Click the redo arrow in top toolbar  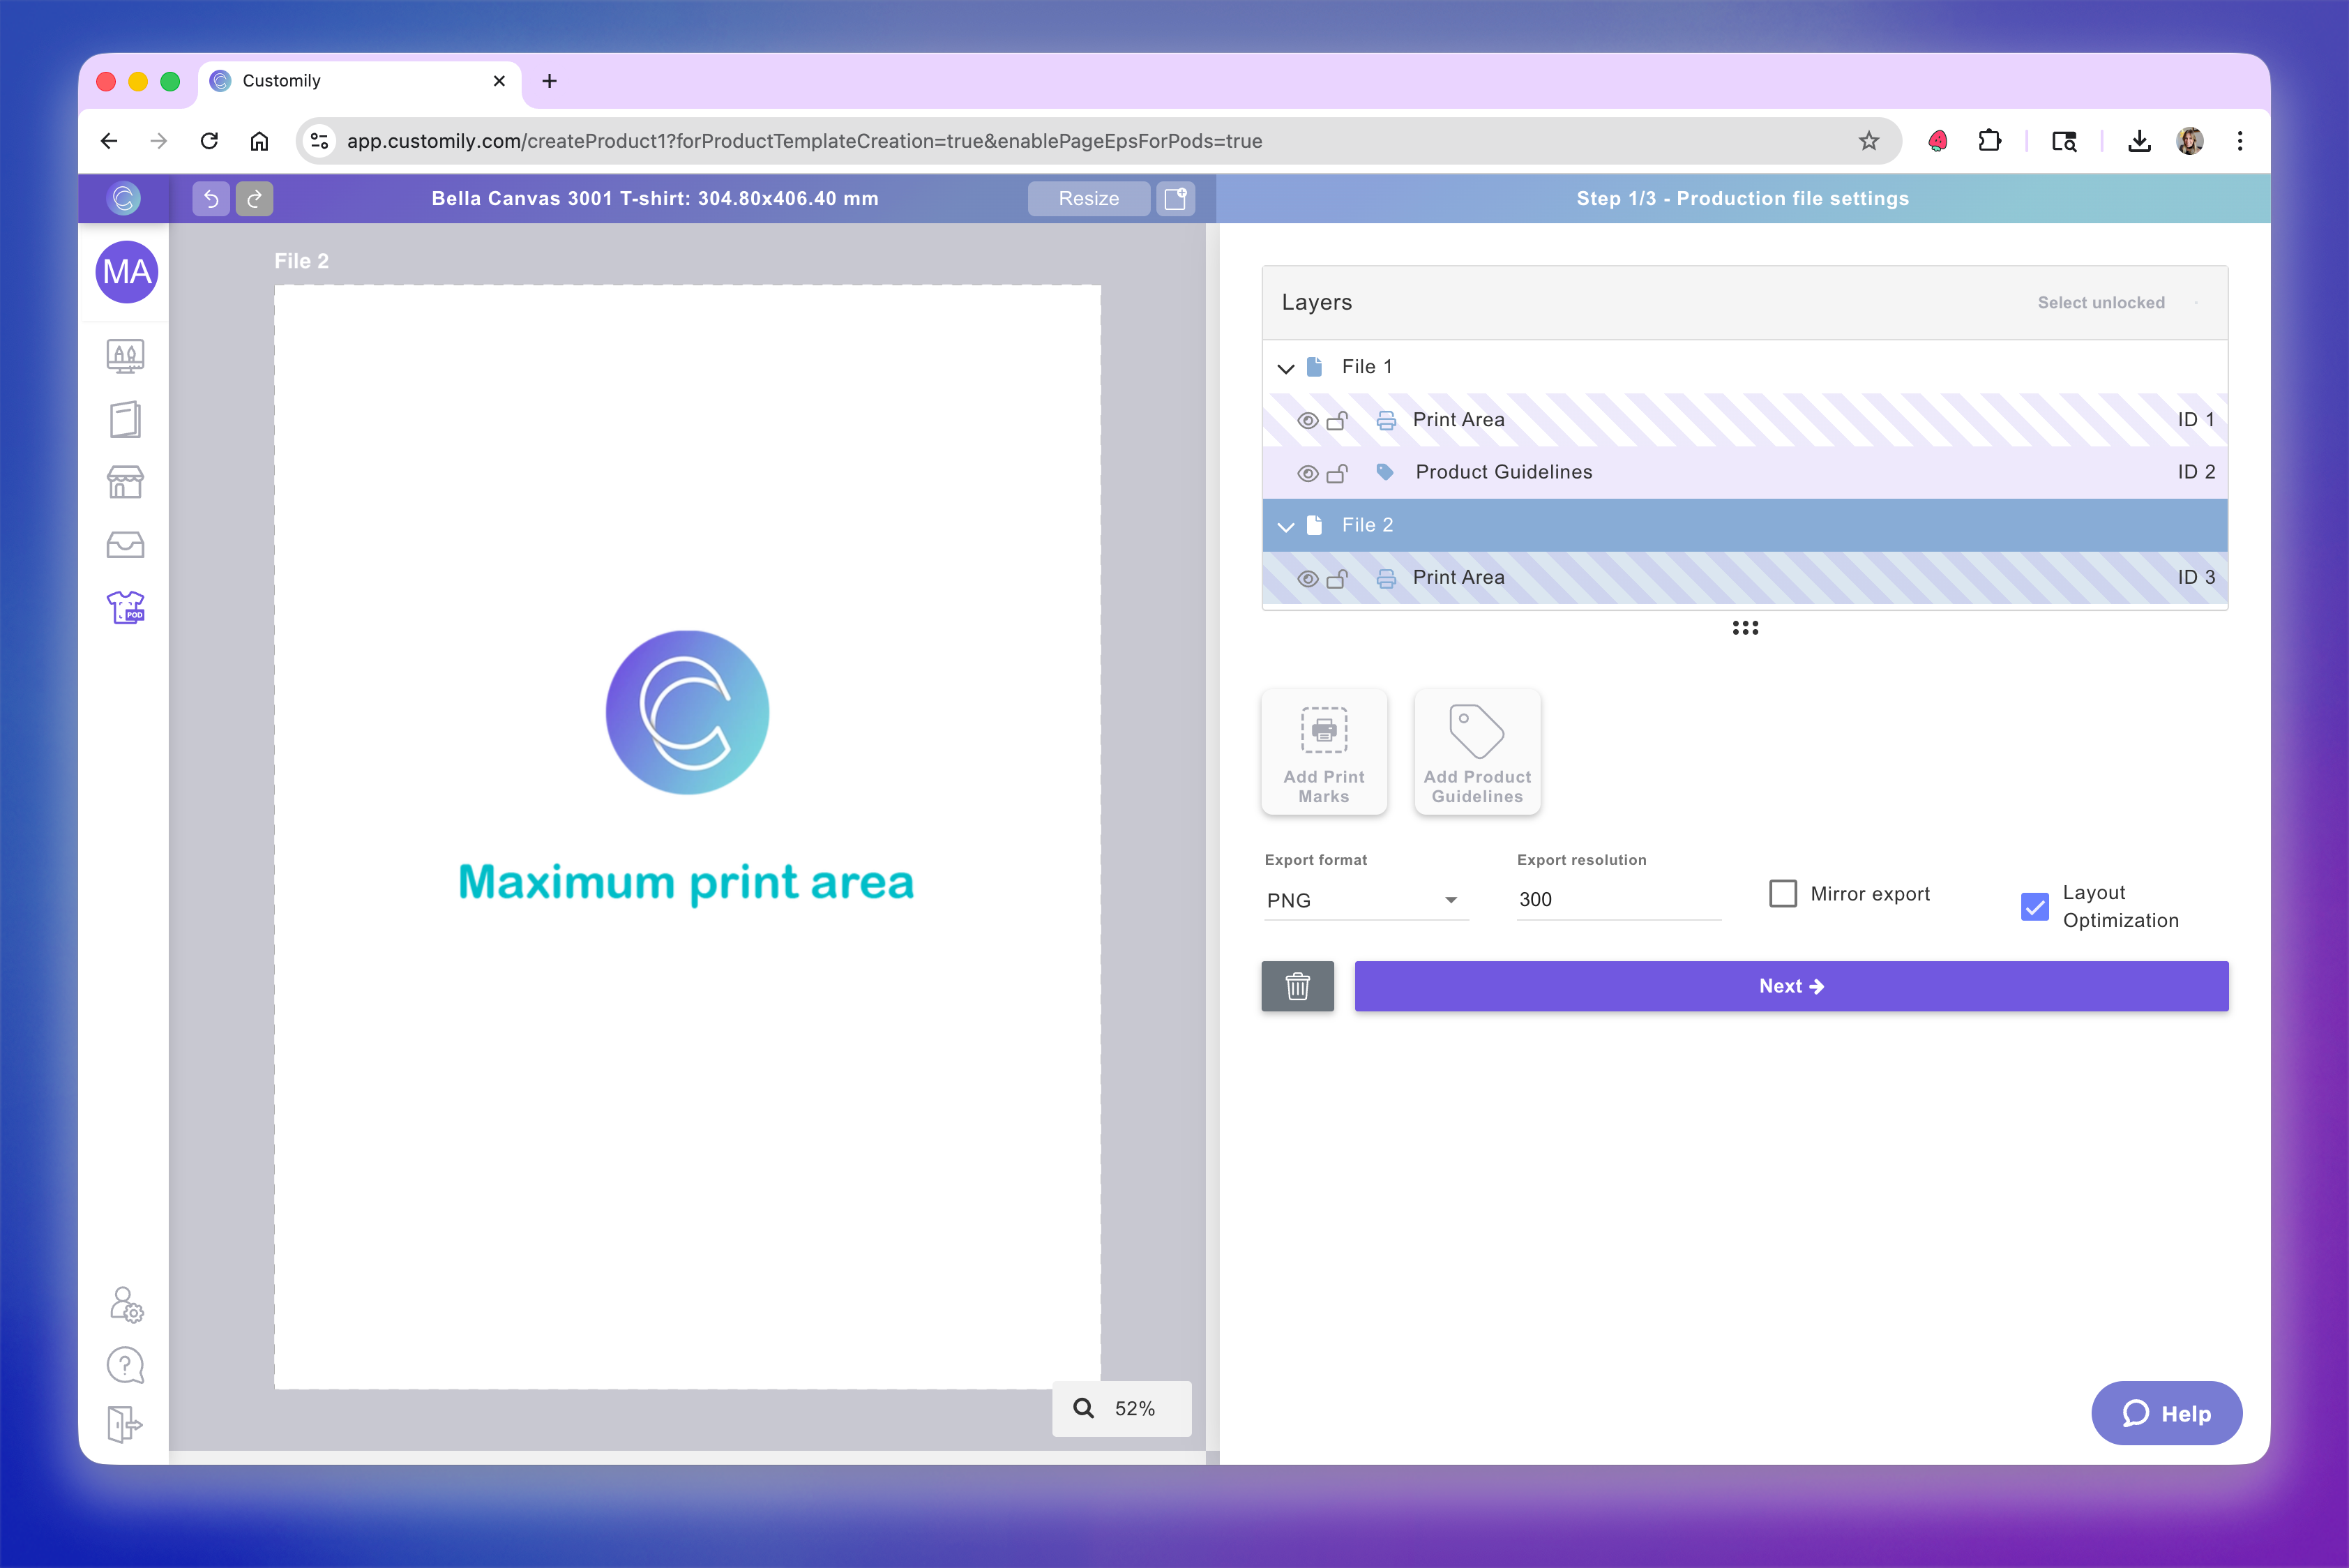click(x=255, y=198)
